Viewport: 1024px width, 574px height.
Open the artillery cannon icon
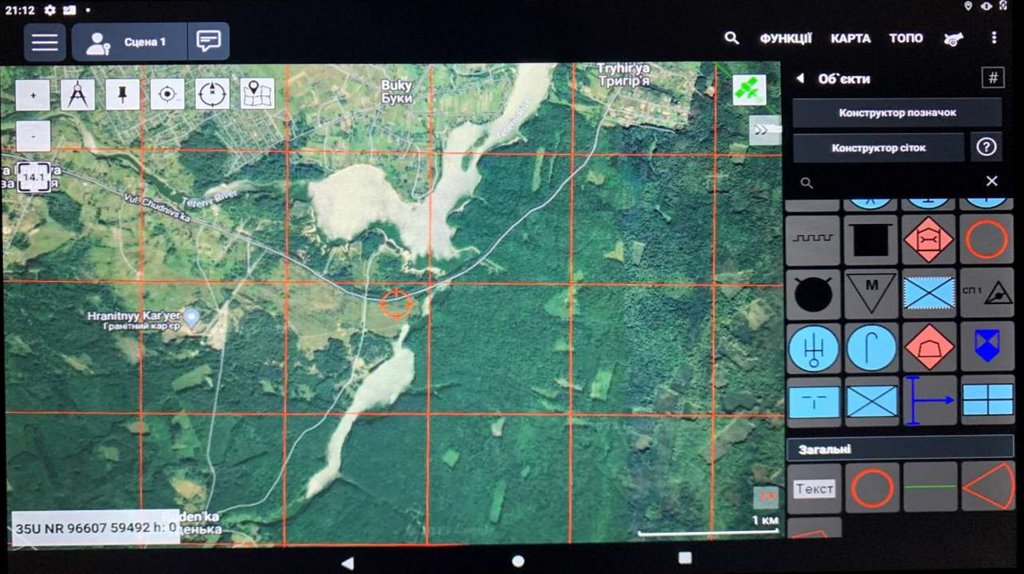tap(953, 39)
